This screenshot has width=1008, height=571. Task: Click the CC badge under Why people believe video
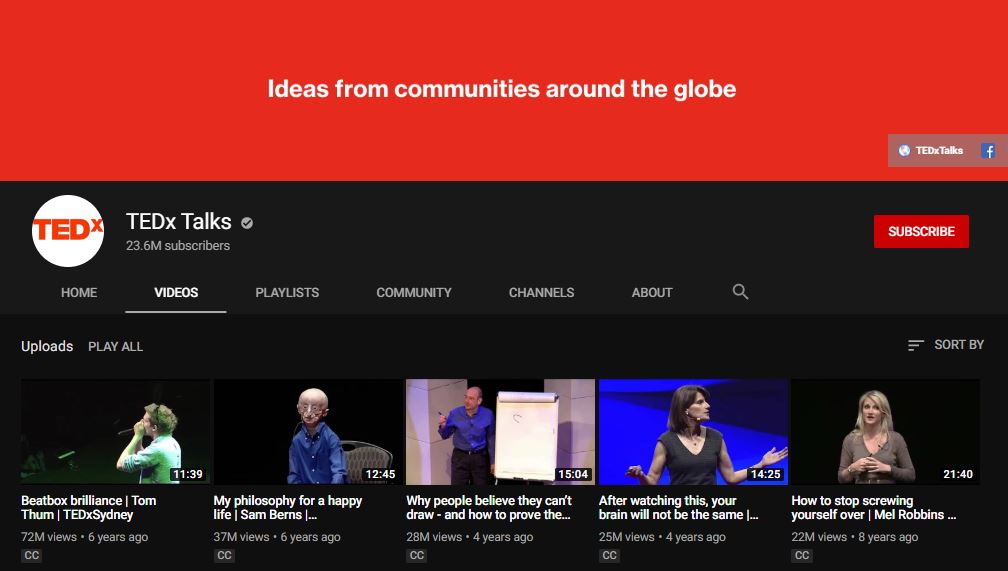coord(417,556)
